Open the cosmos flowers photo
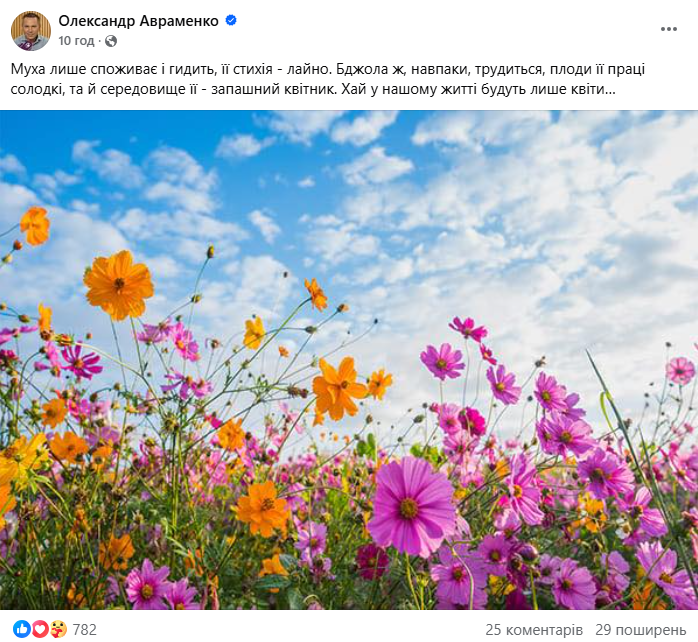Viewport: 698px width, 642px height. pos(349,360)
